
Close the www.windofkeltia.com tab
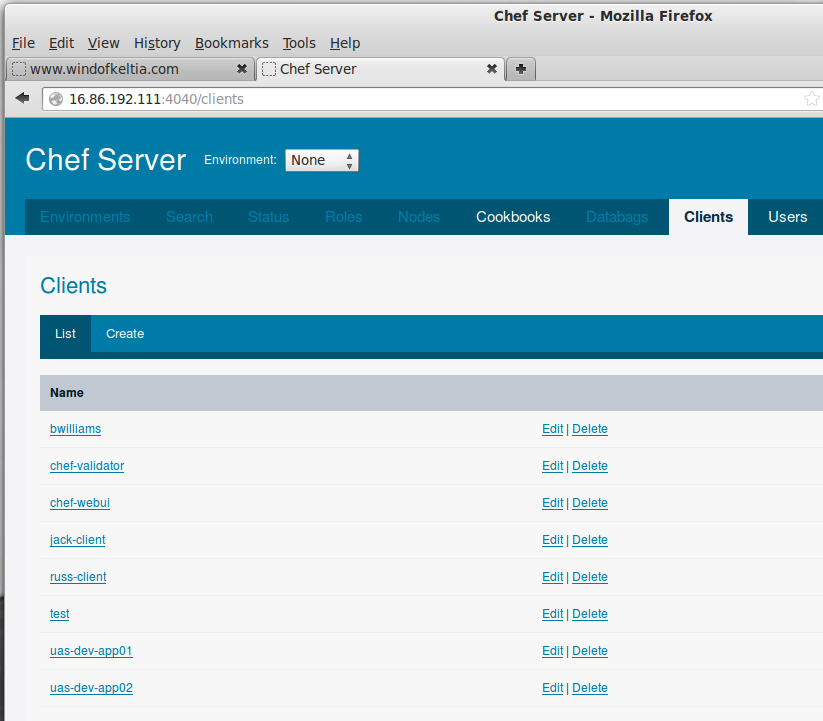pos(241,69)
